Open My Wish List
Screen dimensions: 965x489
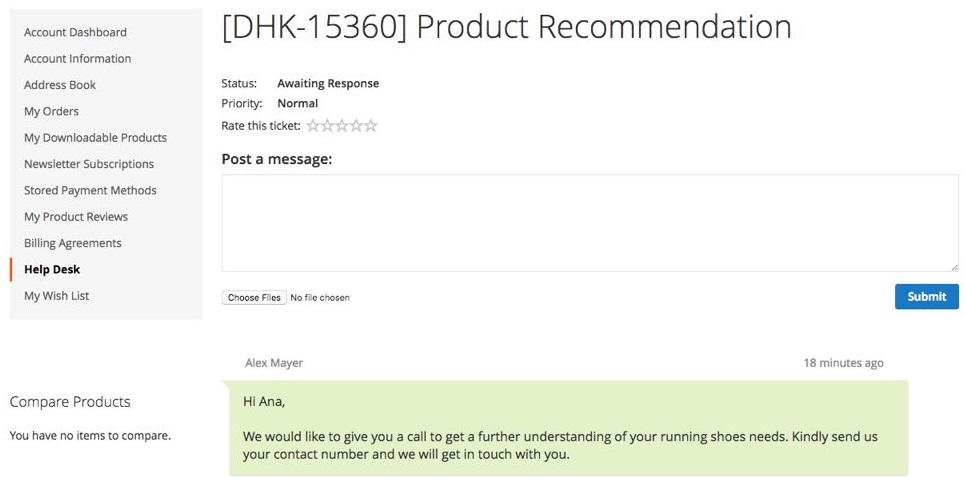click(x=57, y=296)
